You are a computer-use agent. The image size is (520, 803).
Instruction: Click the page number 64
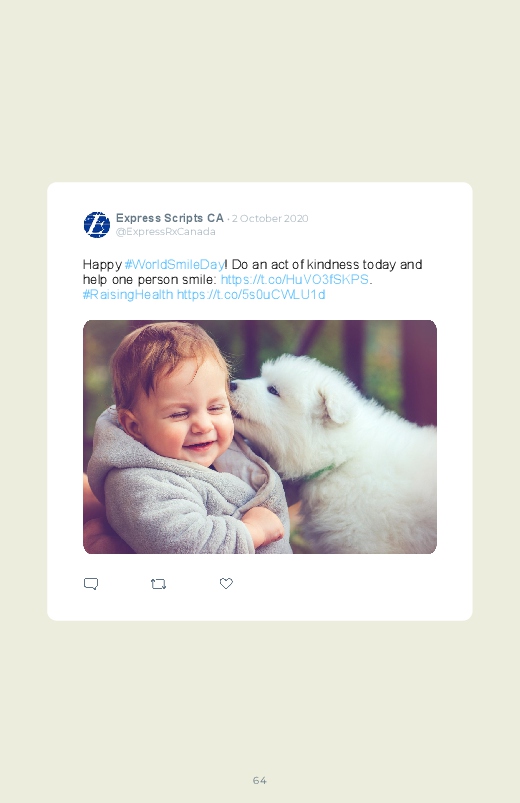(260, 780)
